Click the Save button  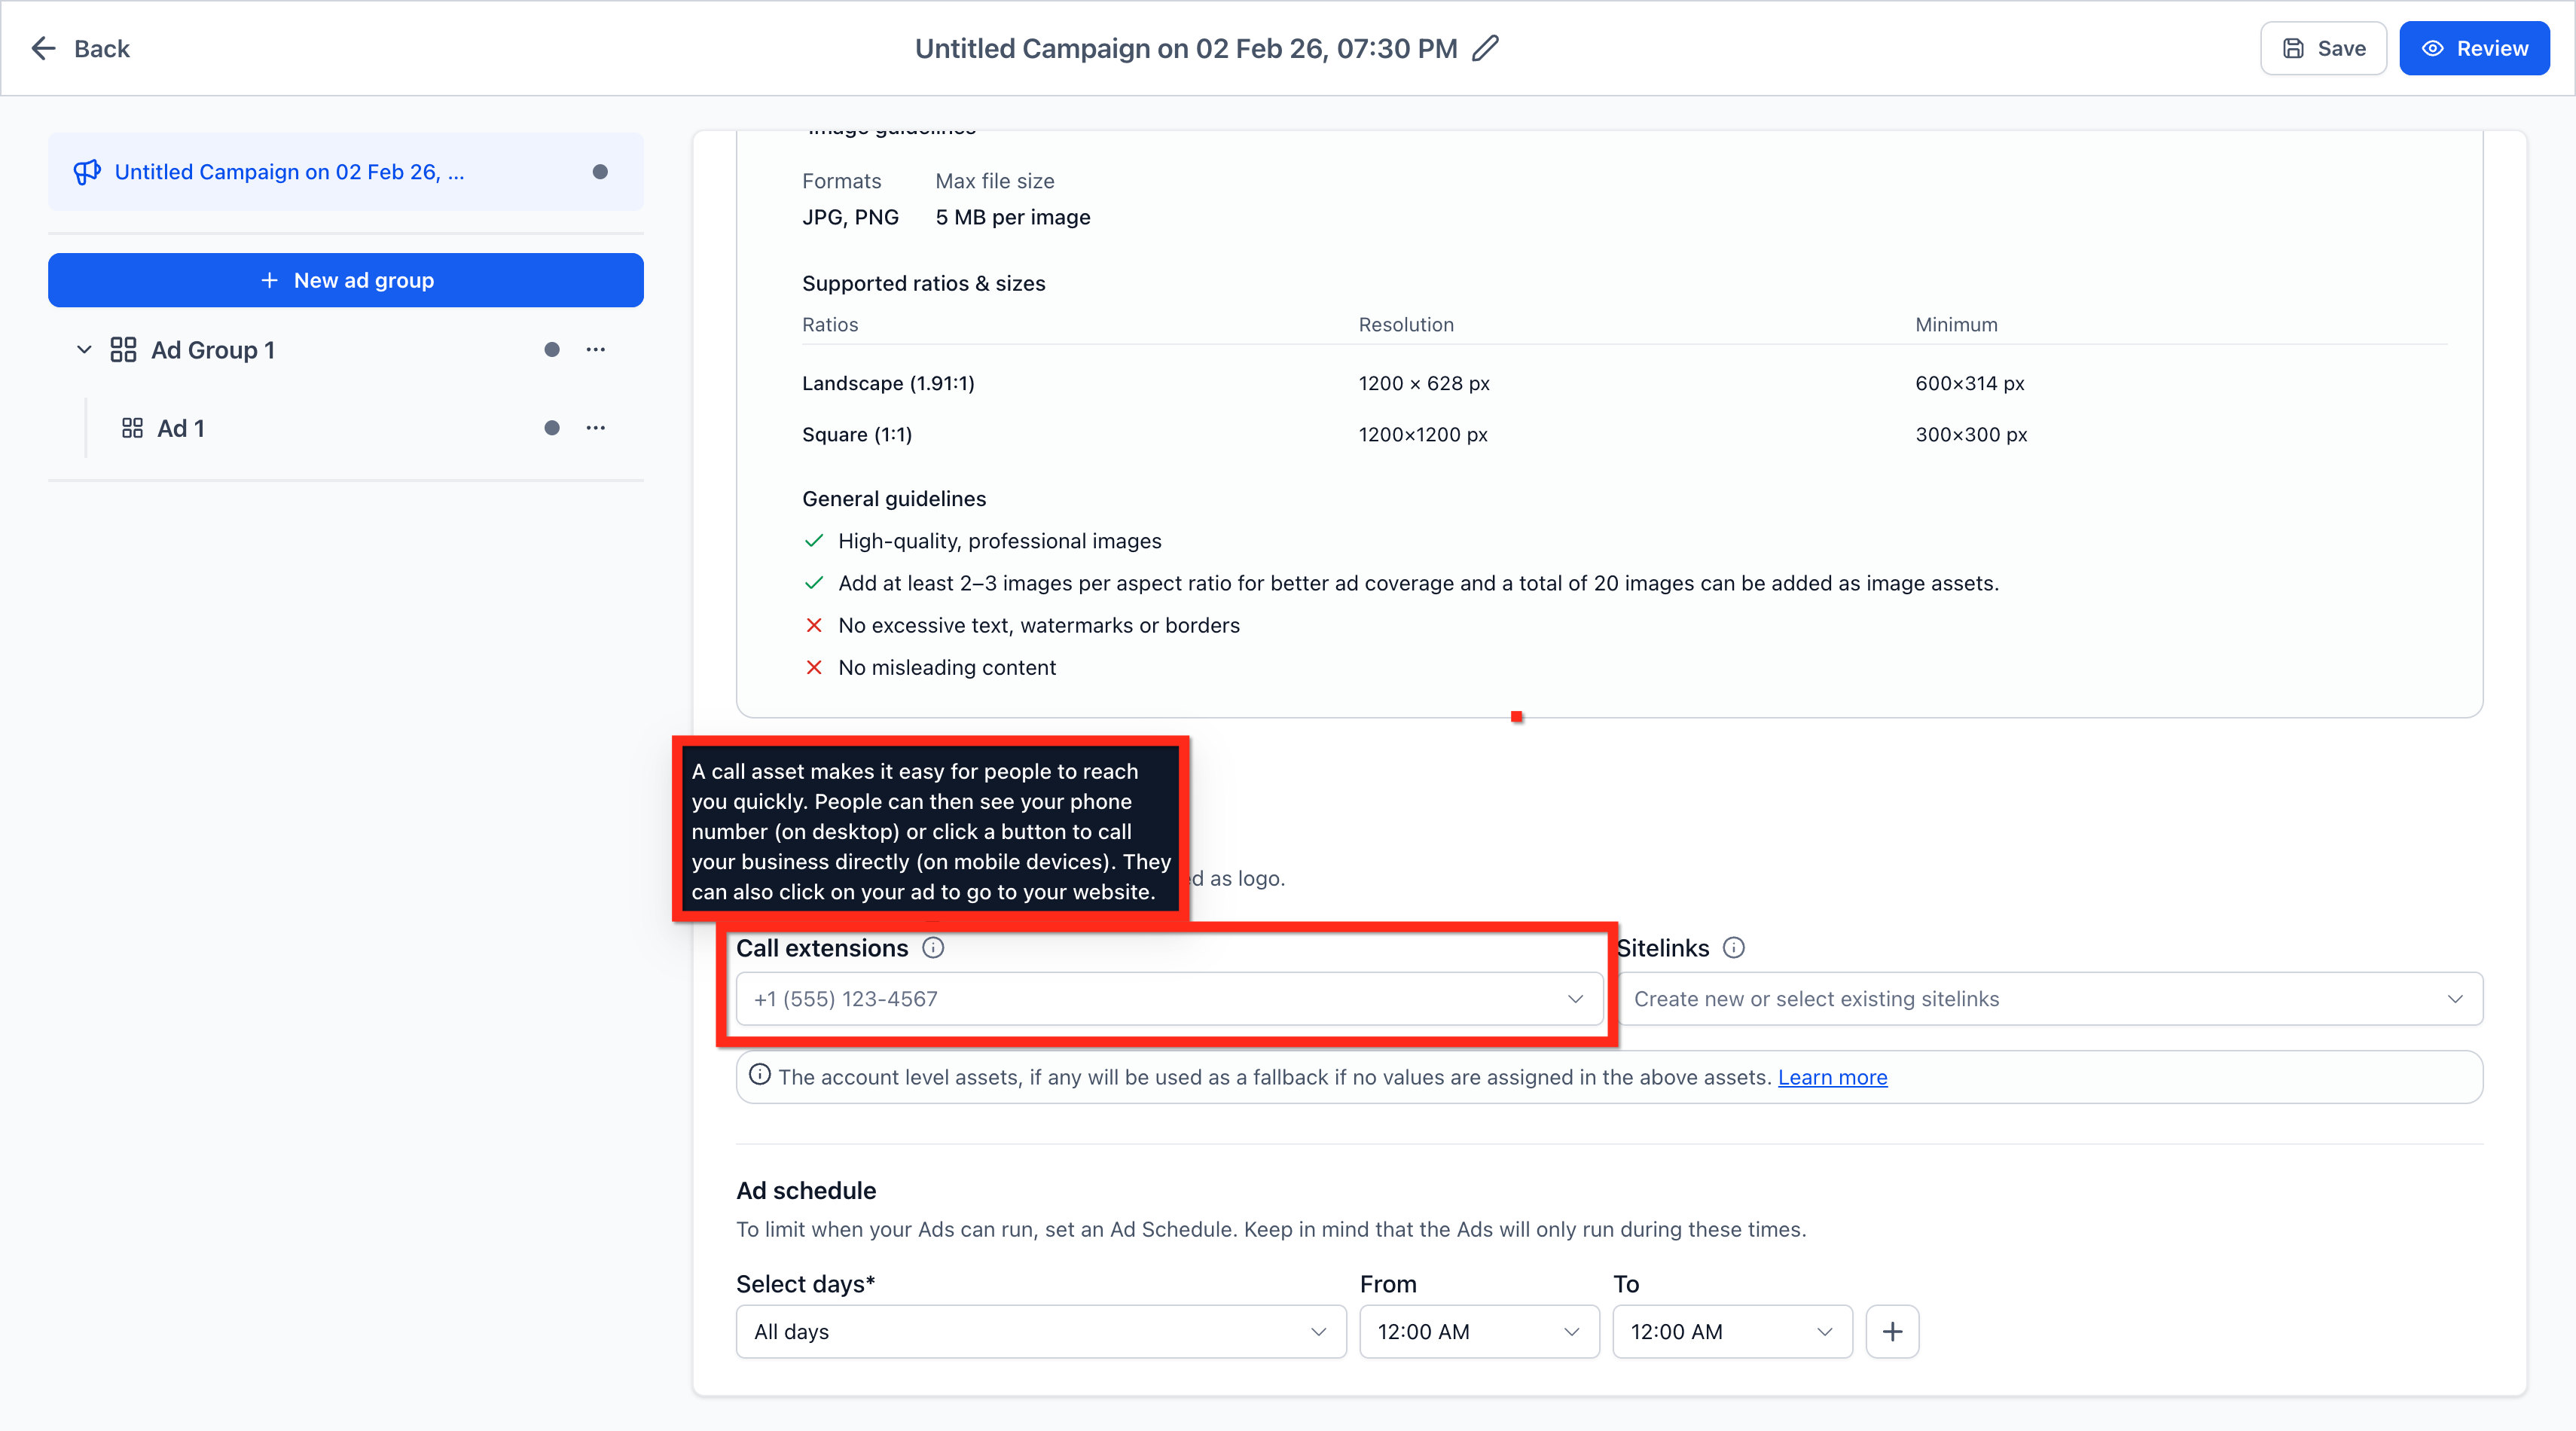point(2323,48)
